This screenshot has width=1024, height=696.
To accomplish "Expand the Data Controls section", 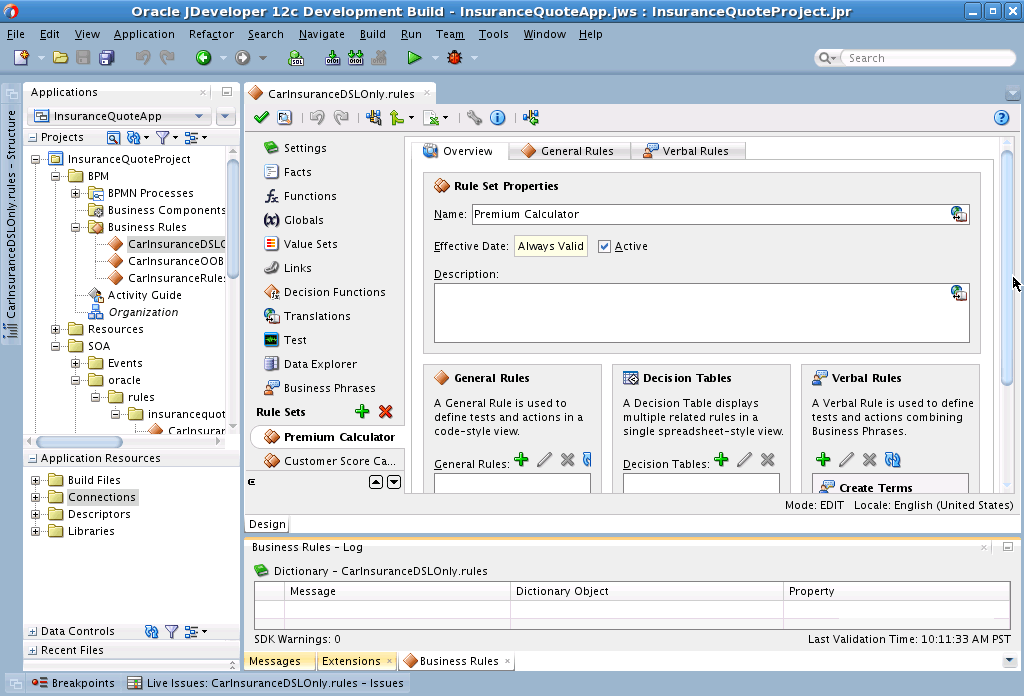I will click(x=33, y=631).
